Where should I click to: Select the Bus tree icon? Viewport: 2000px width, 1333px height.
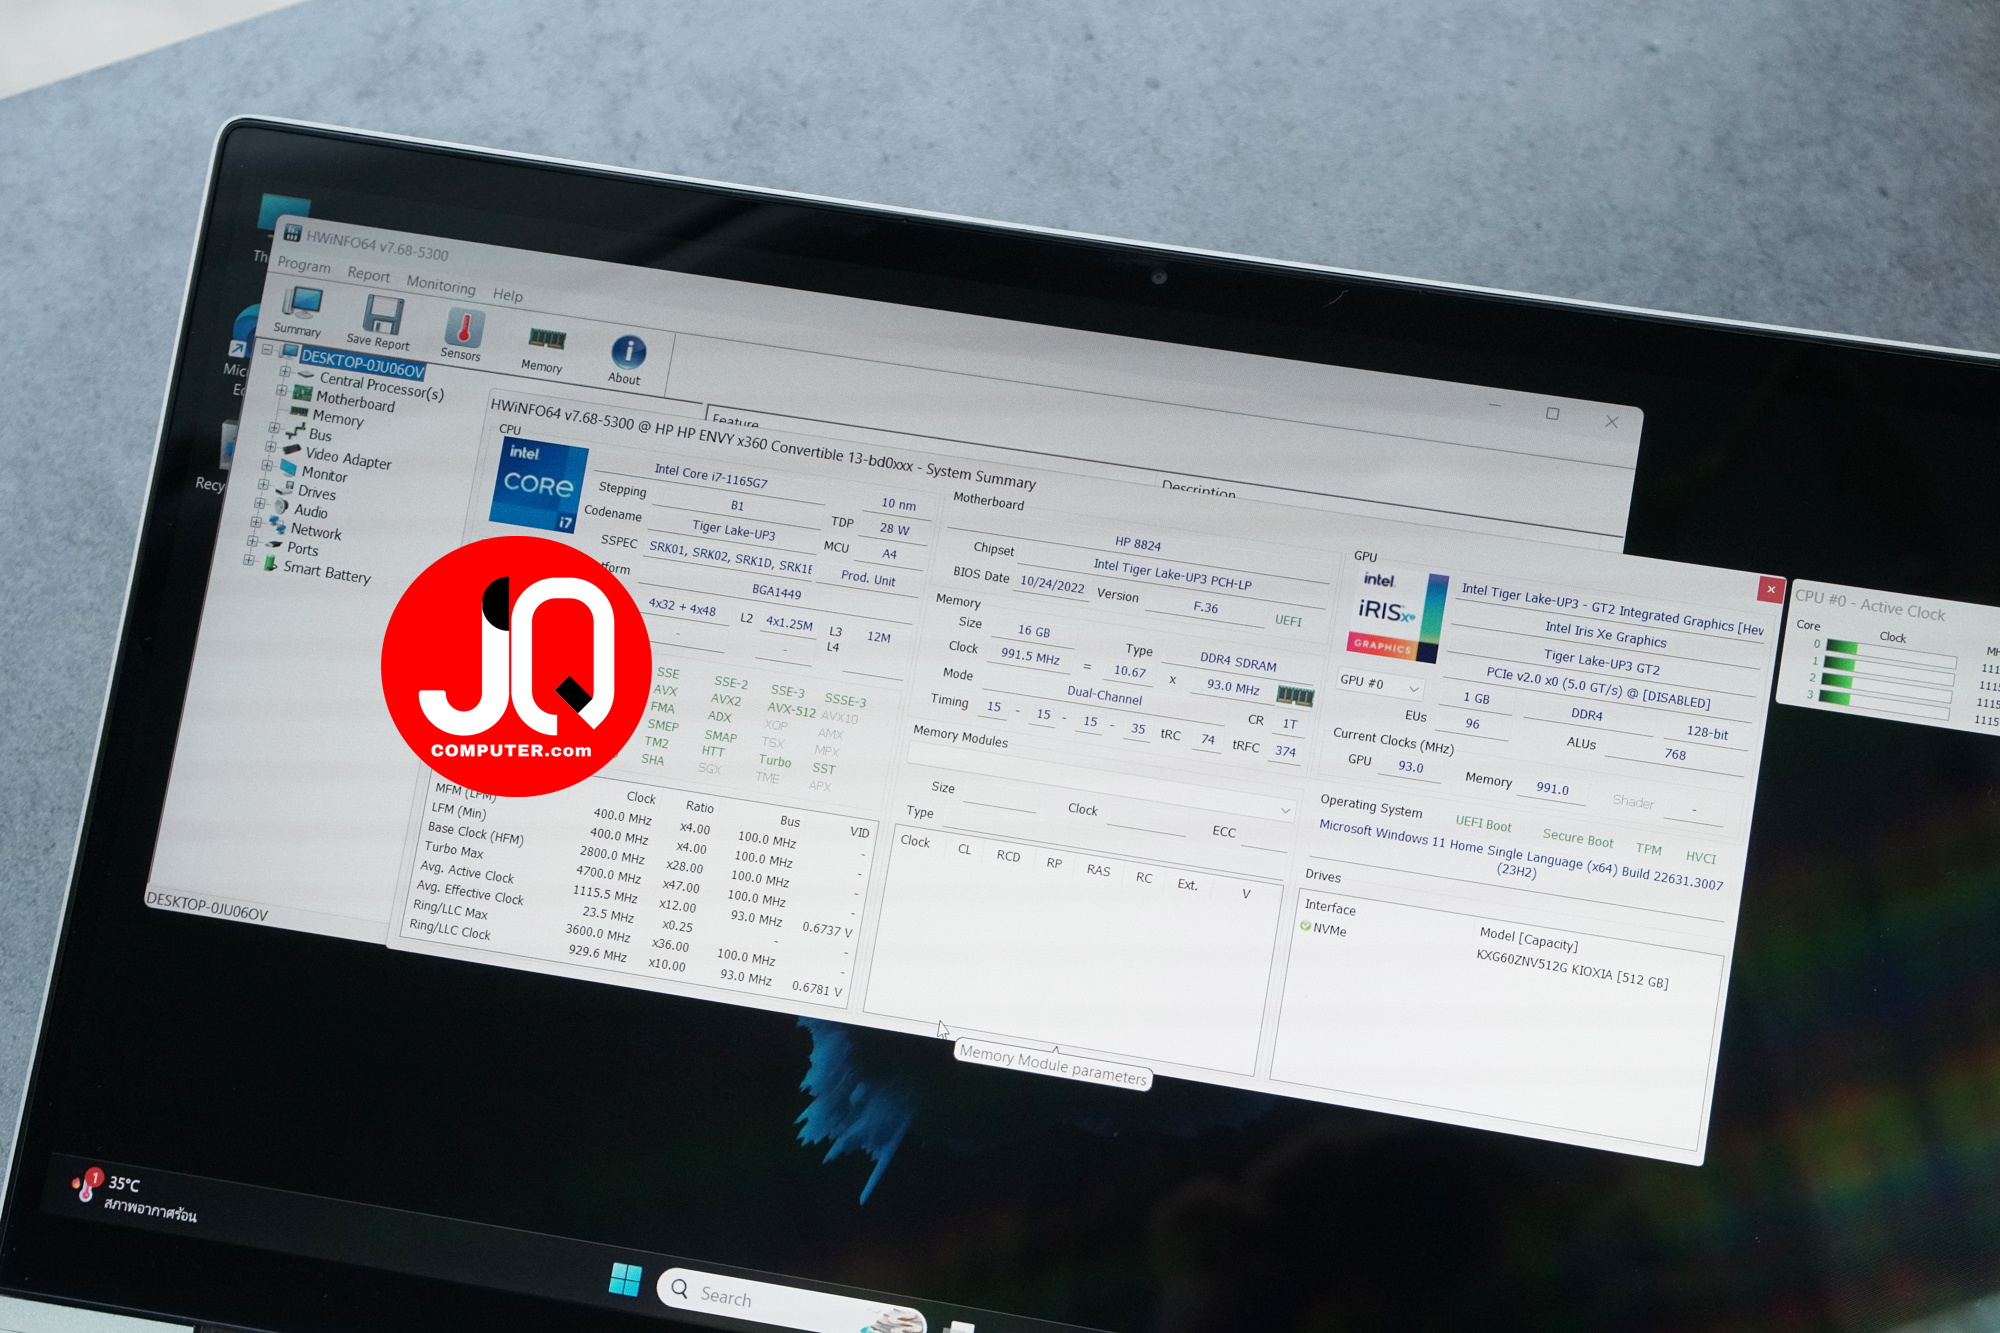295,430
